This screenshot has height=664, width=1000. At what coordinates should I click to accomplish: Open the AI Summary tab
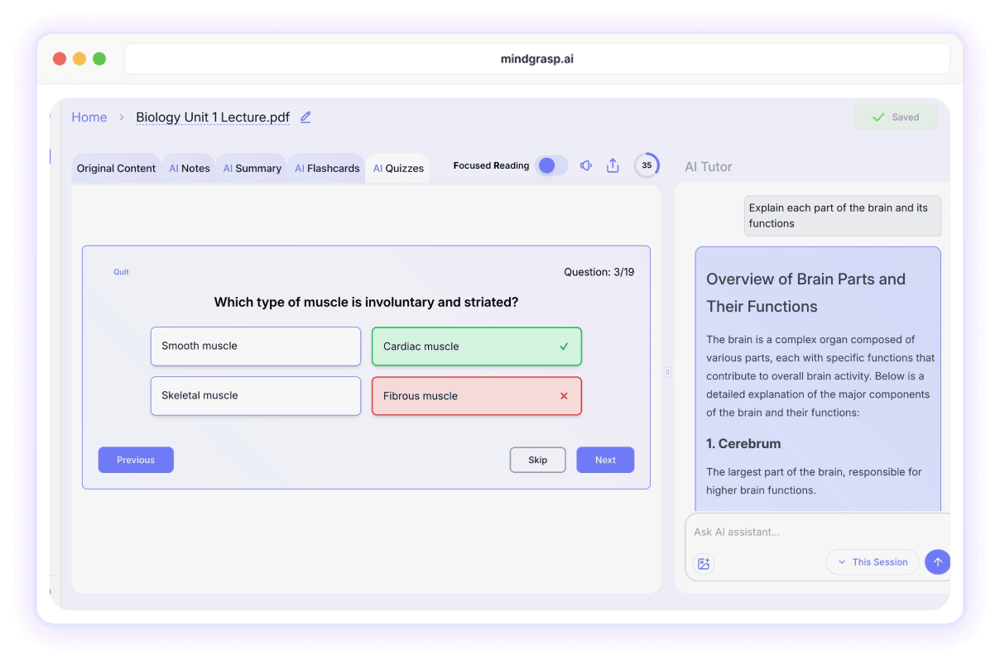click(252, 168)
